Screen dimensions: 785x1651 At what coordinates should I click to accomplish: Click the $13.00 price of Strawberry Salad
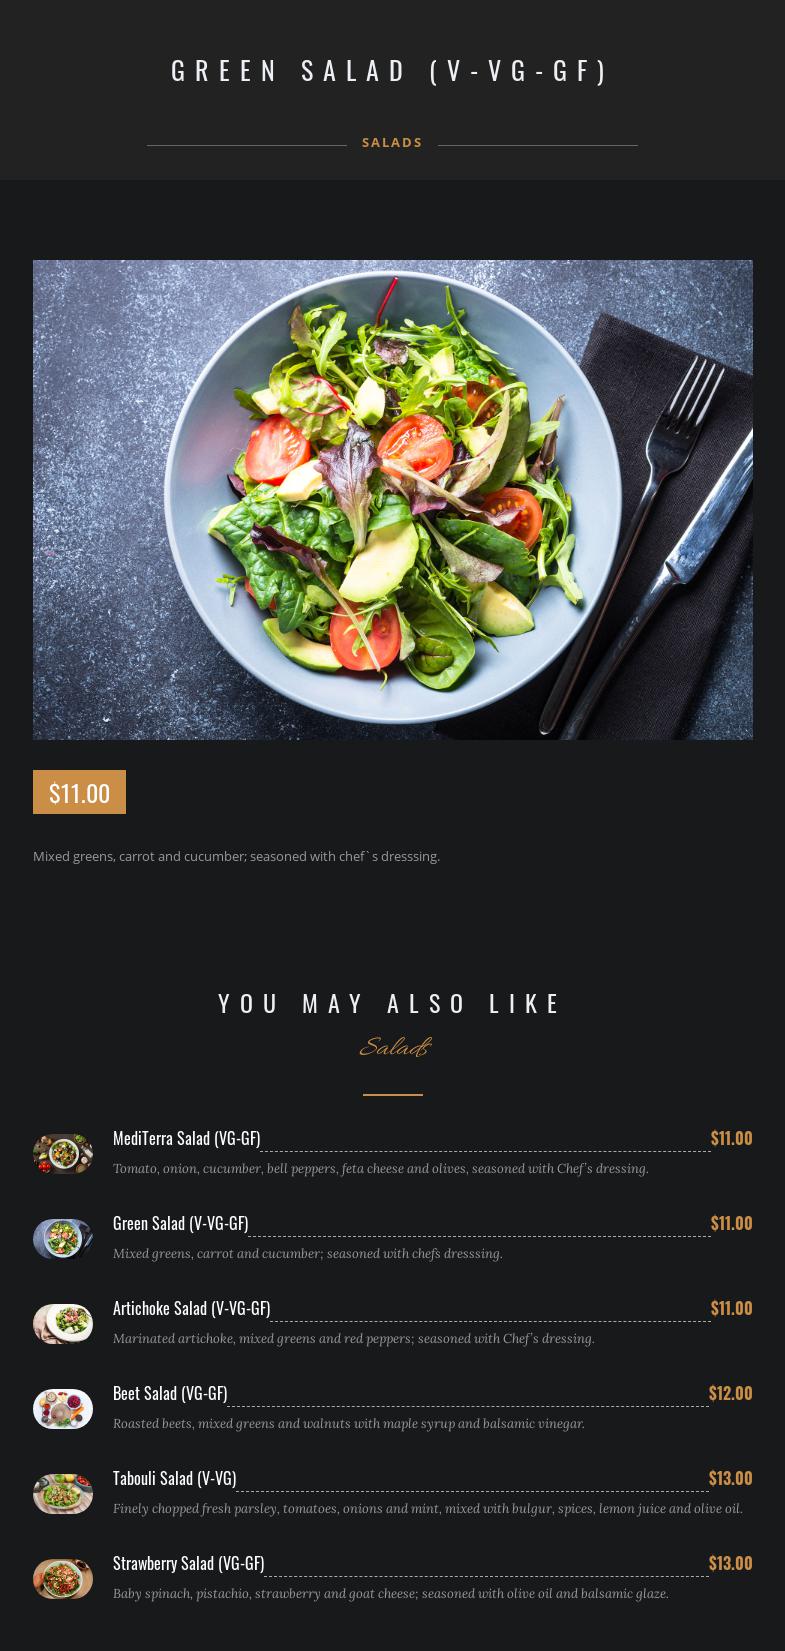pyautogui.click(x=730, y=1563)
